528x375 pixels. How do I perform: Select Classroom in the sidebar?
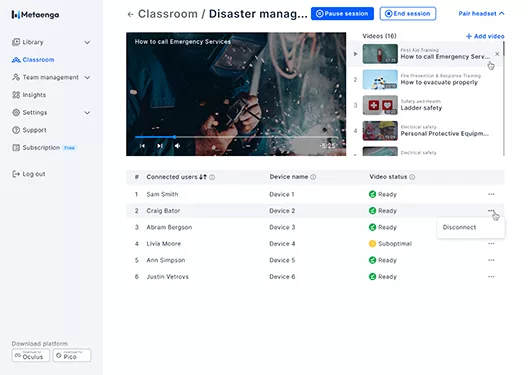pos(33,60)
